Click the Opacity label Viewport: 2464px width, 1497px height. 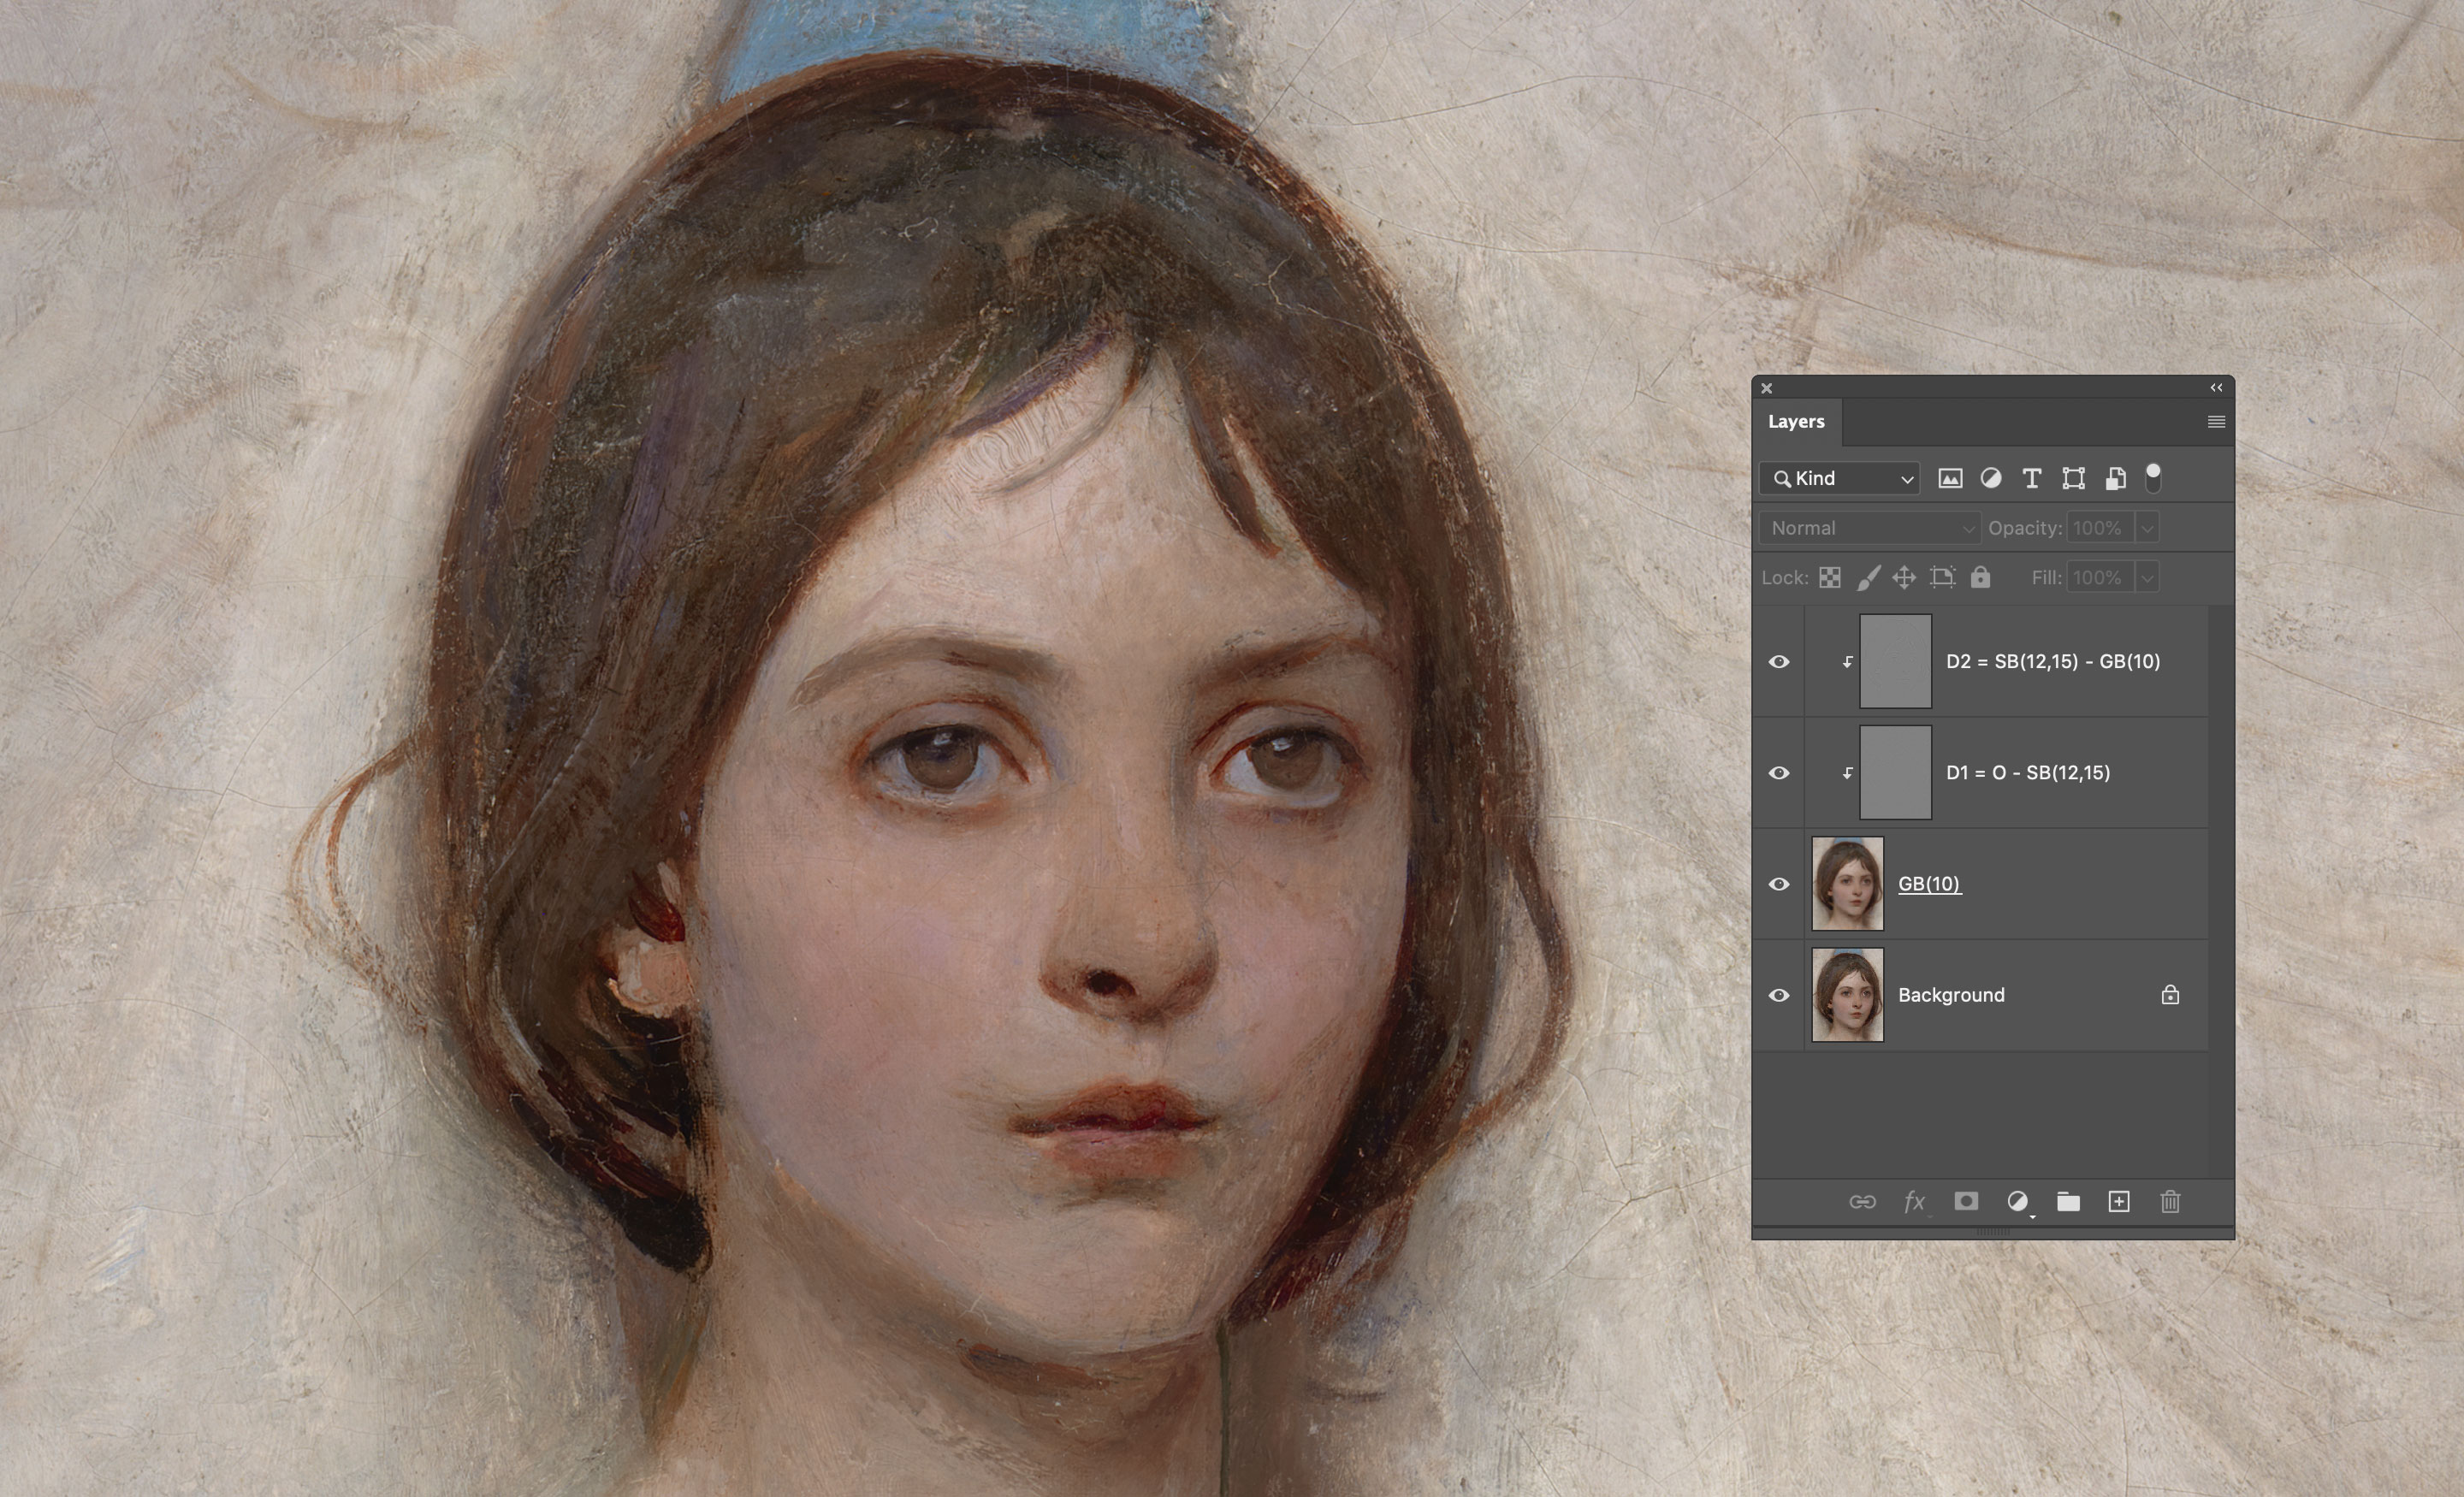pyautogui.click(x=2024, y=528)
